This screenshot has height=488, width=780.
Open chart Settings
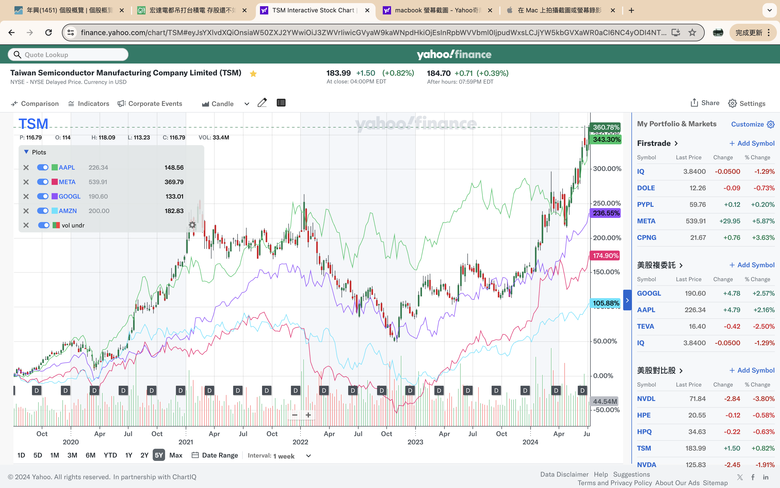[747, 103]
